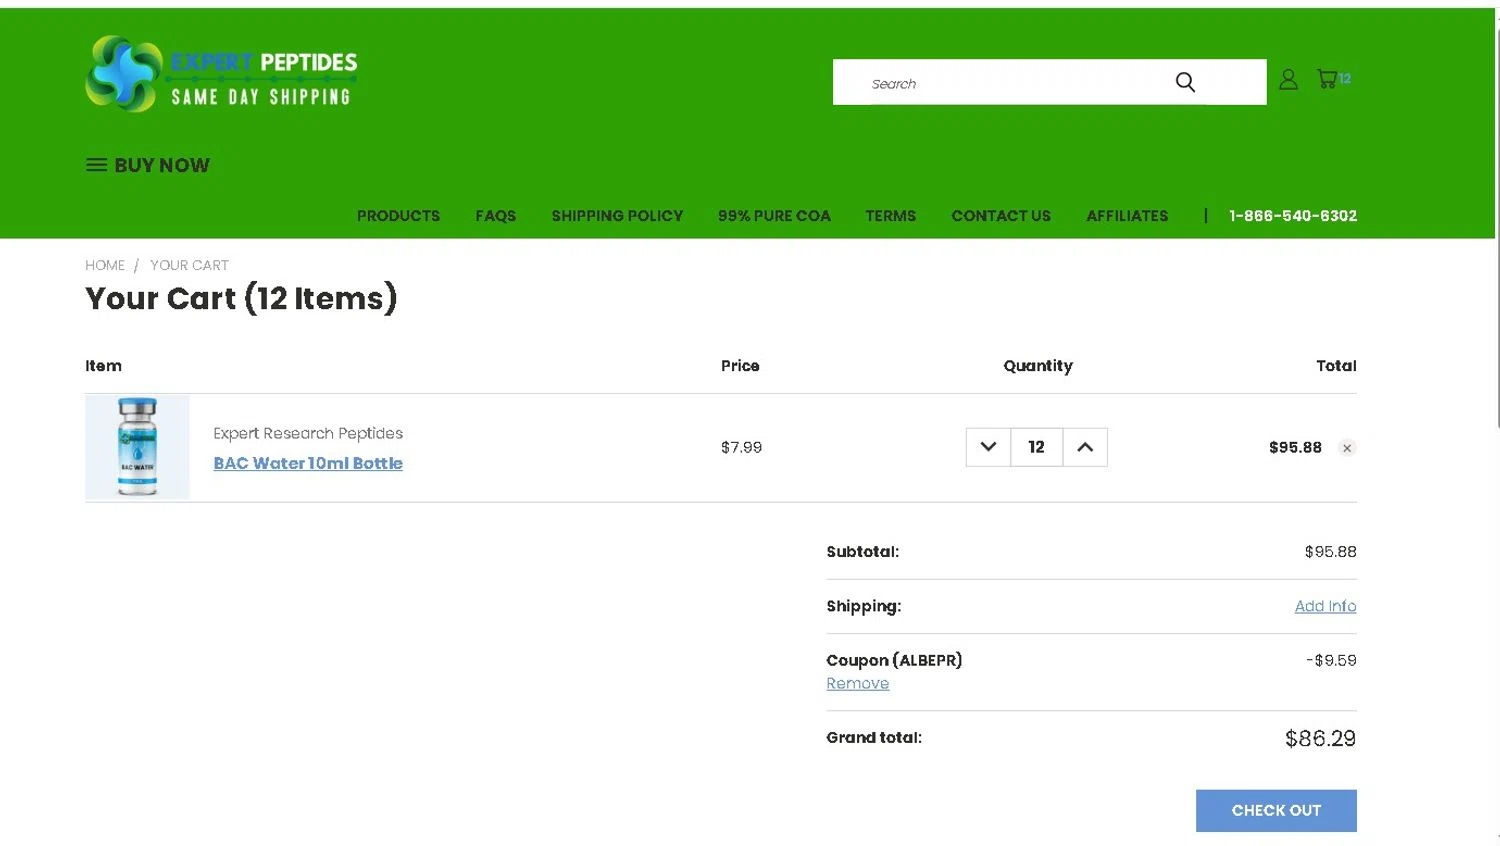The width and height of the screenshot is (1500, 846).
Task: Click the phone number 1-866-540-6302
Action: 1293,216
